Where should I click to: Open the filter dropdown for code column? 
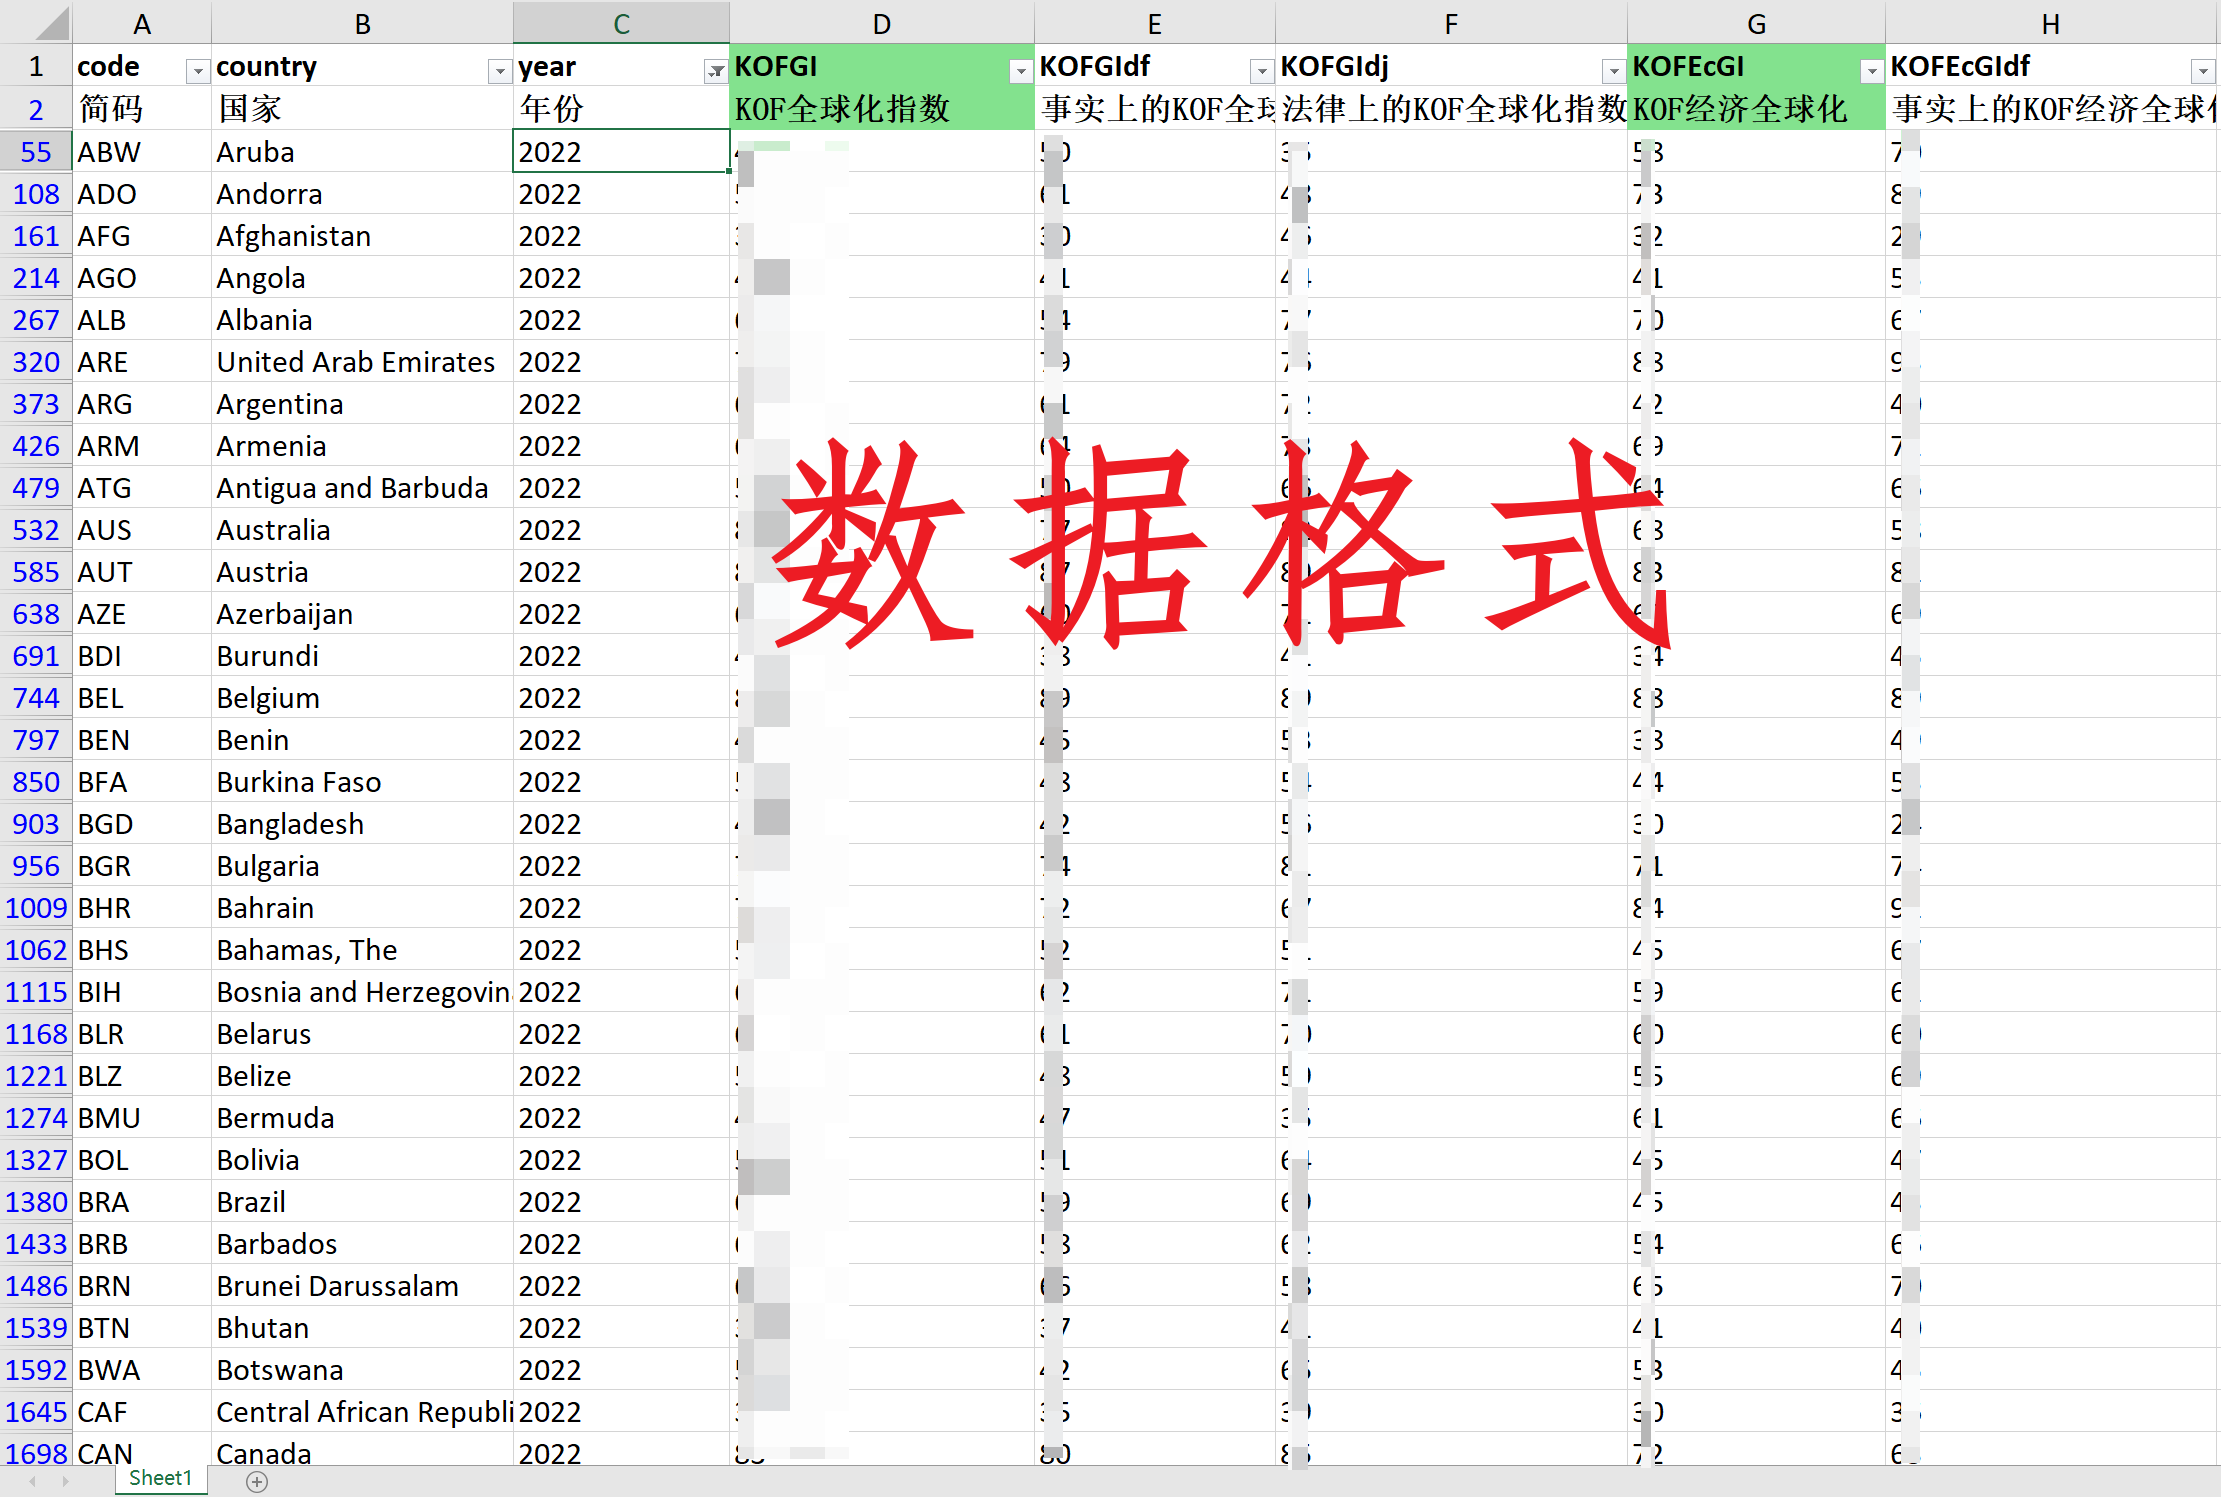pyautogui.click(x=197, y=70)
